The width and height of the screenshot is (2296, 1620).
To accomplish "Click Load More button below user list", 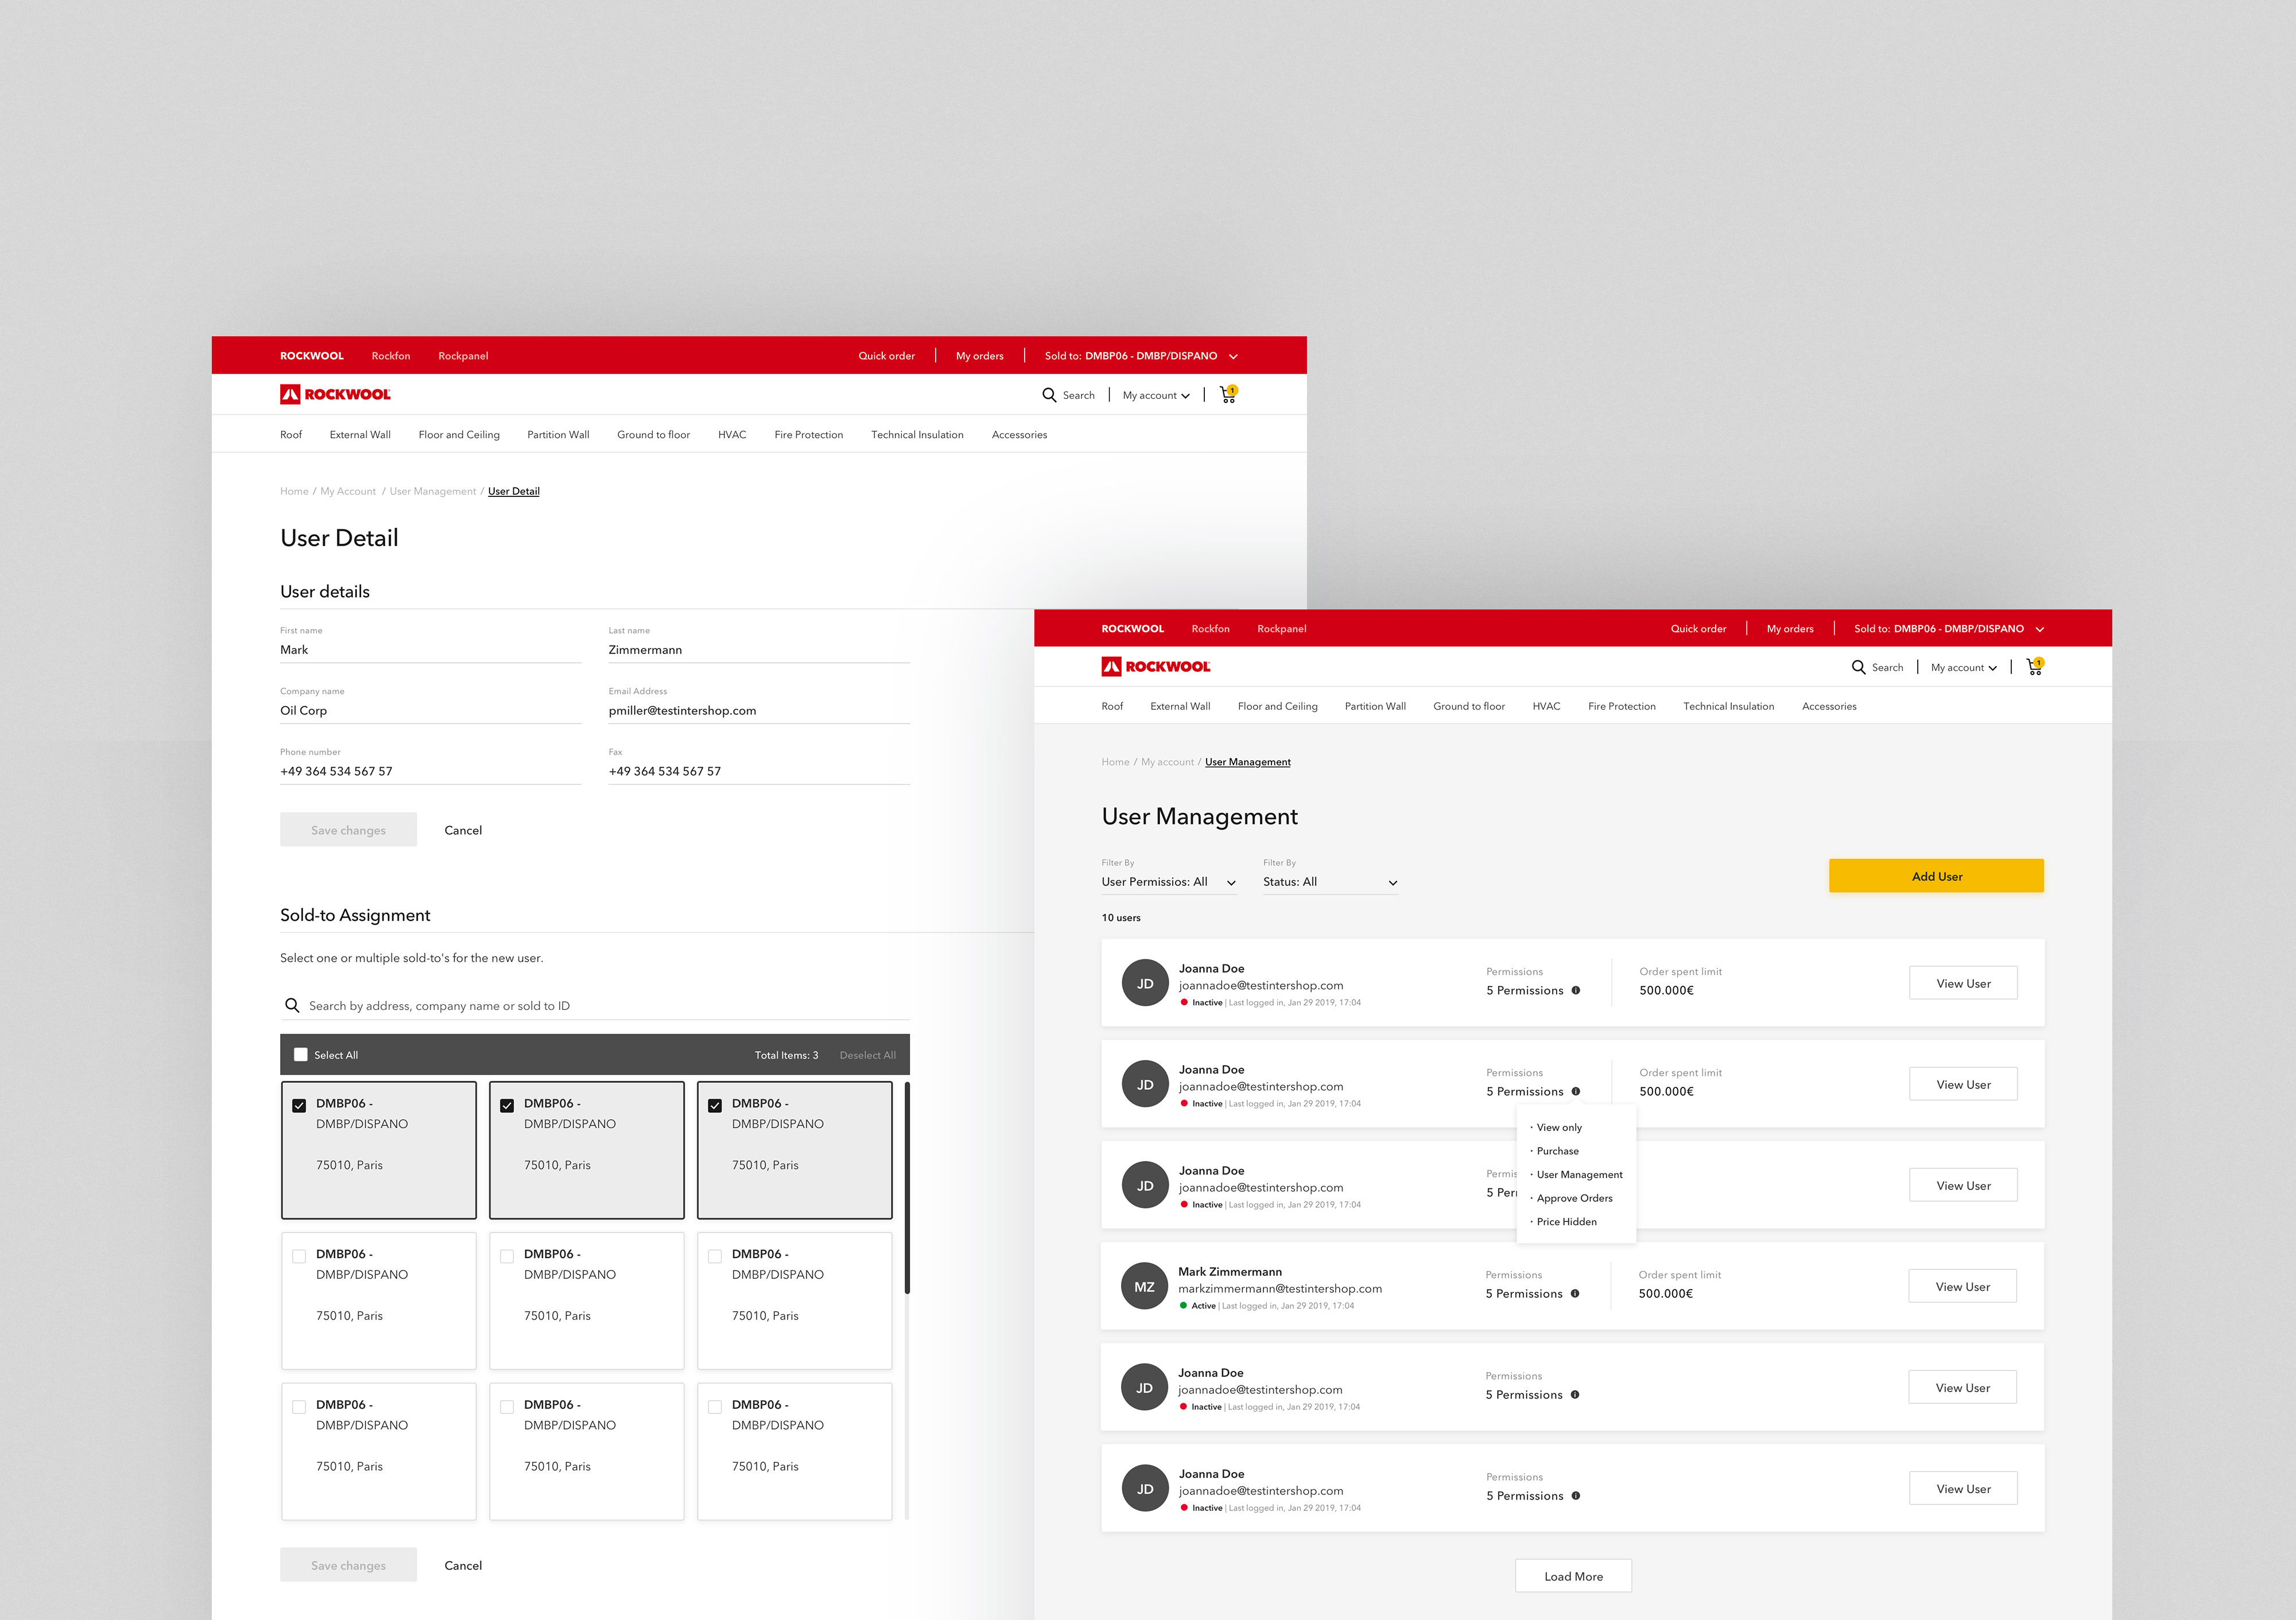I will point(1573,1576).
